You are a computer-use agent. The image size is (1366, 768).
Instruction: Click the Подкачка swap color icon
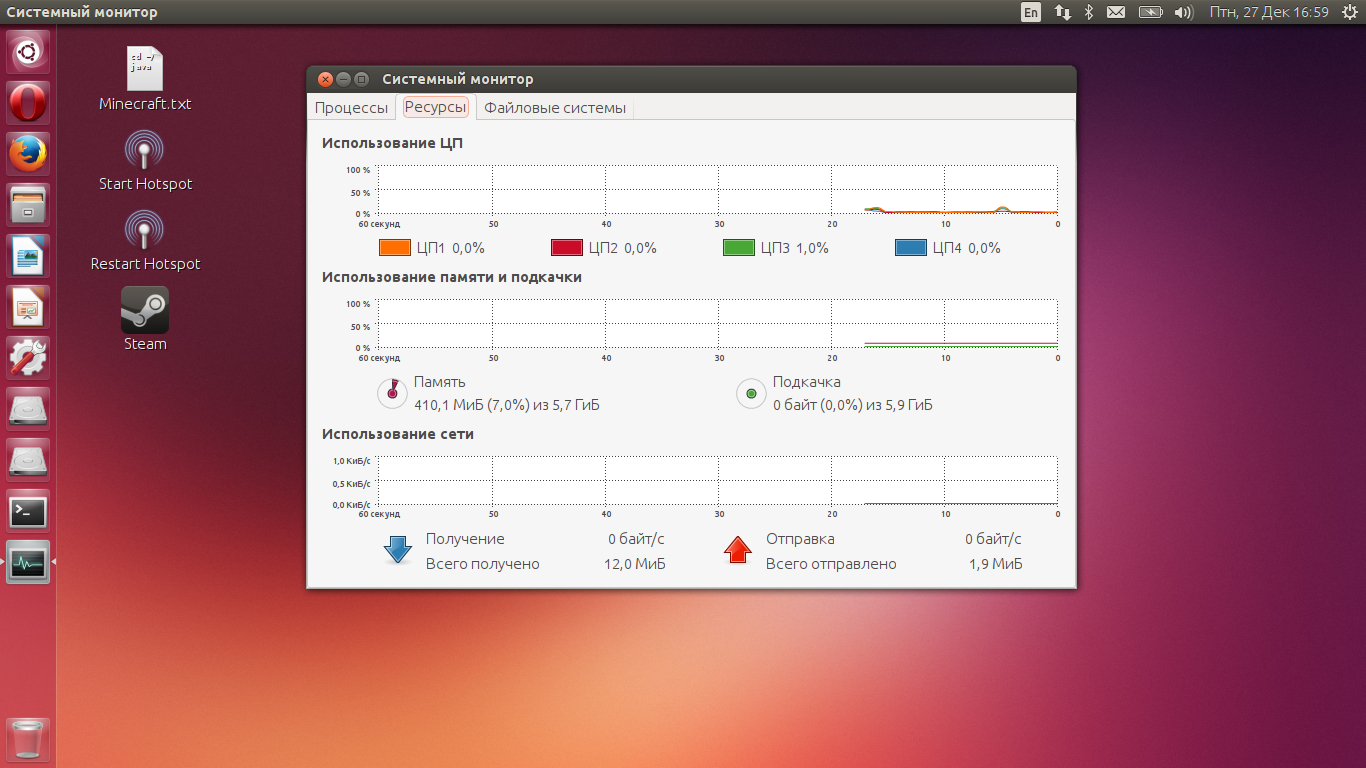point(751,394)
